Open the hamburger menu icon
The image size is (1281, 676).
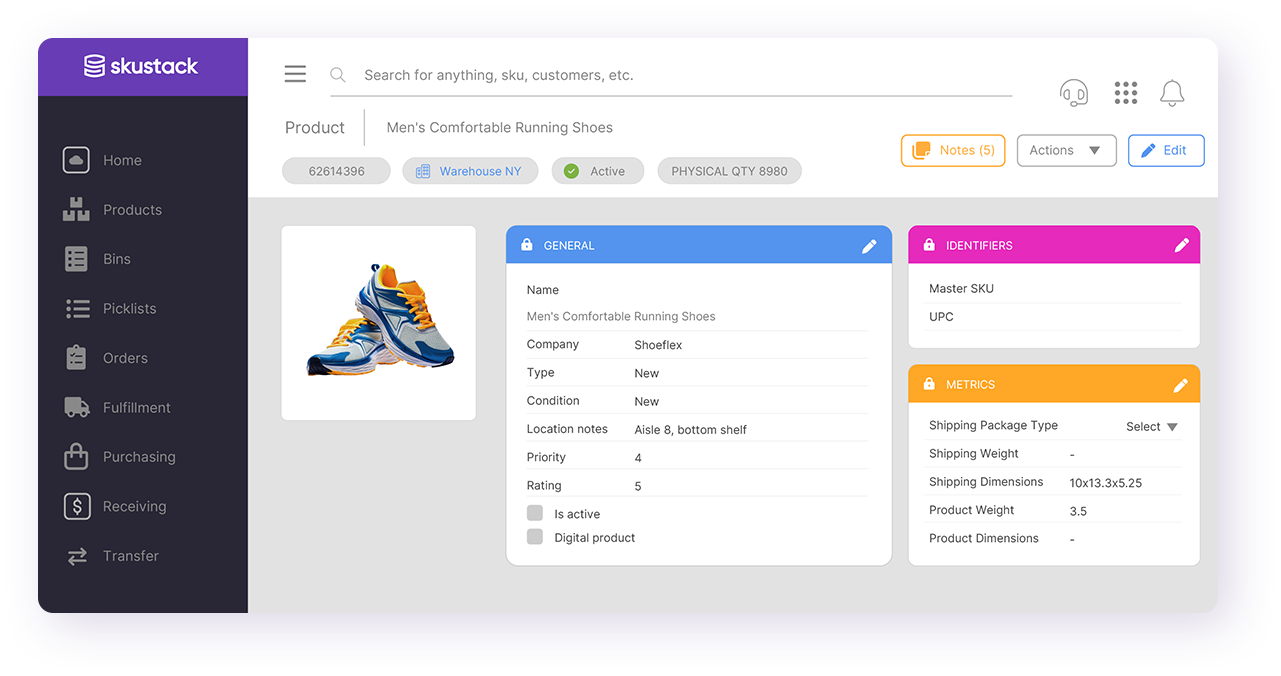(x=295, y=74)
